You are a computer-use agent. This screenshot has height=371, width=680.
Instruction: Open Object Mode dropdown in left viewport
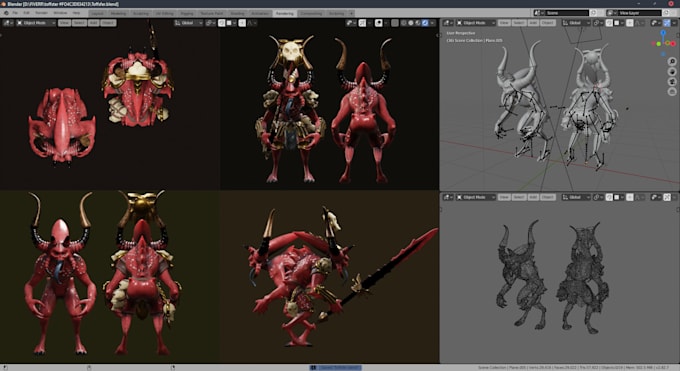tap(36, 23)
